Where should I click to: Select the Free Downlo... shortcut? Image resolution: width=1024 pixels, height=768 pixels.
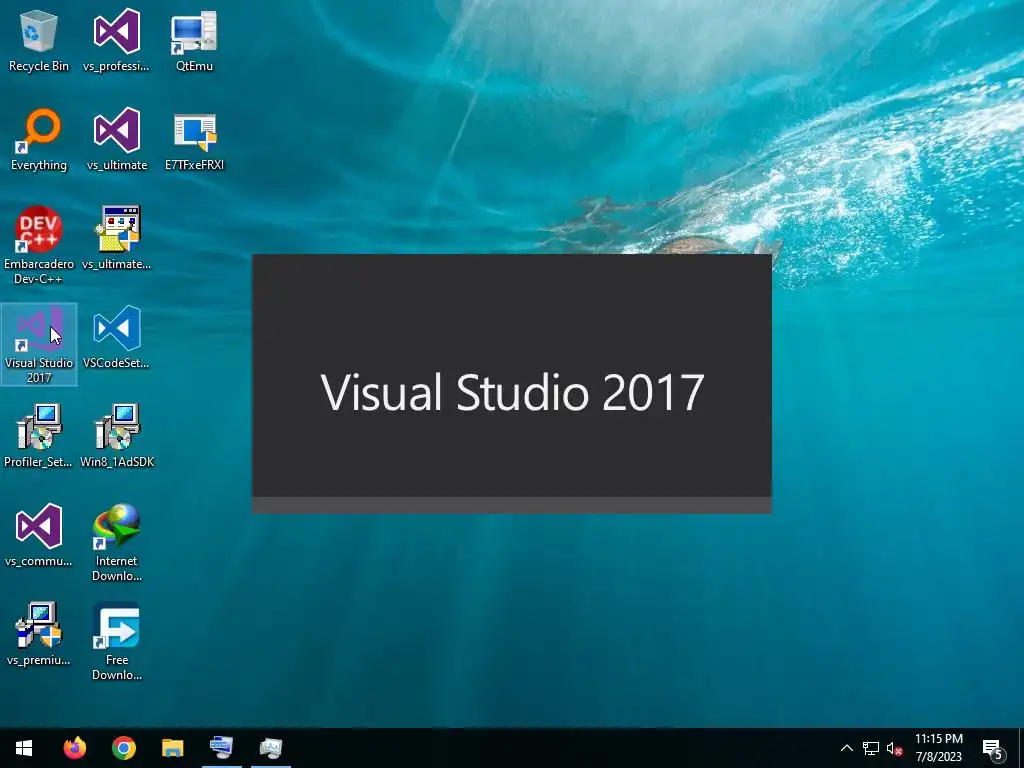click(x=116, y=641)
